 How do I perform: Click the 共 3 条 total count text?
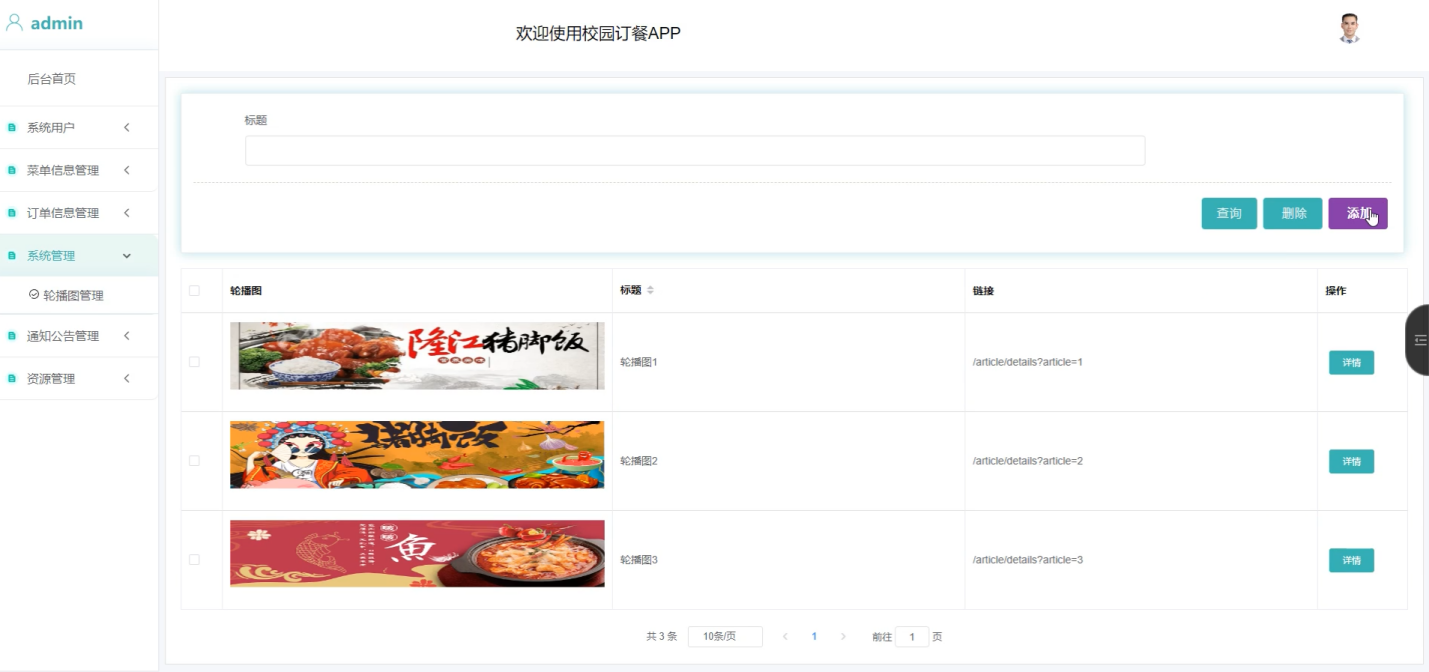click(x=662, y=636)
